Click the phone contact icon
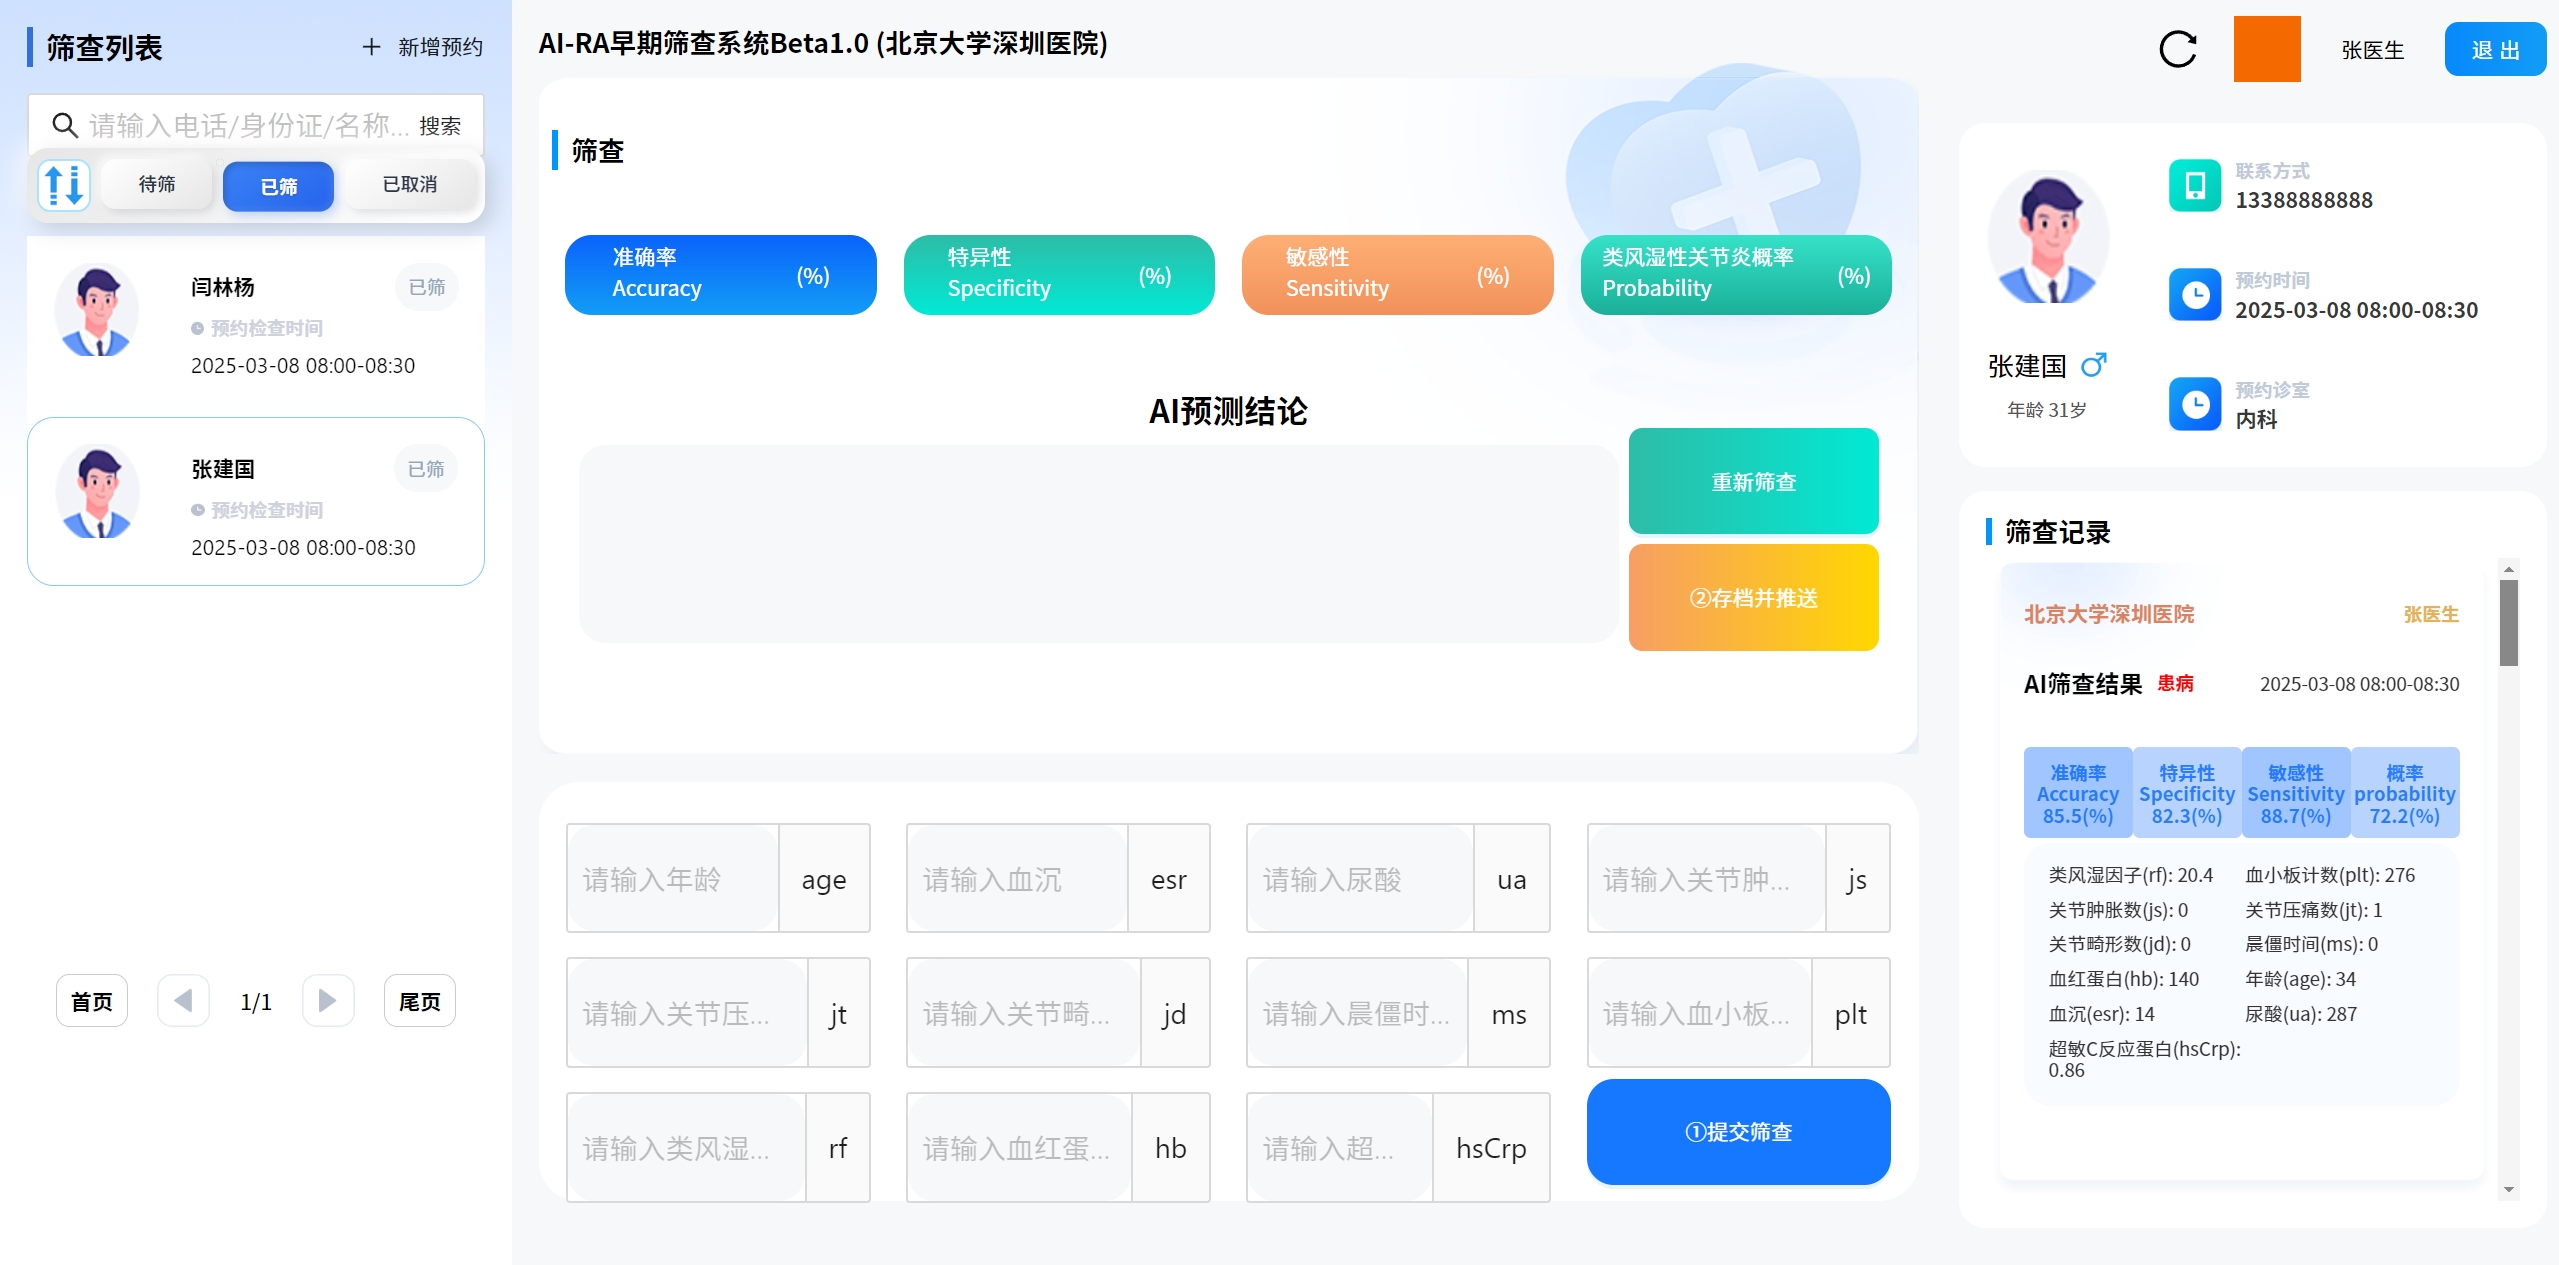Image resolution: width=2559 pixels, height=1265 pixels. 2194,185
